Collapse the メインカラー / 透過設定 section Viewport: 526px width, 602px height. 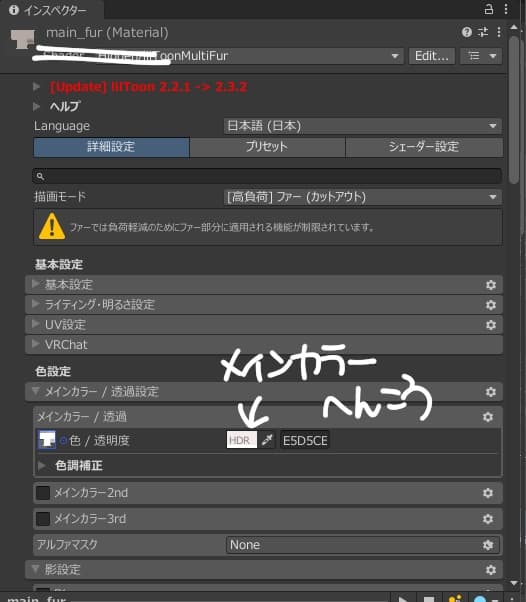point(264,392)
